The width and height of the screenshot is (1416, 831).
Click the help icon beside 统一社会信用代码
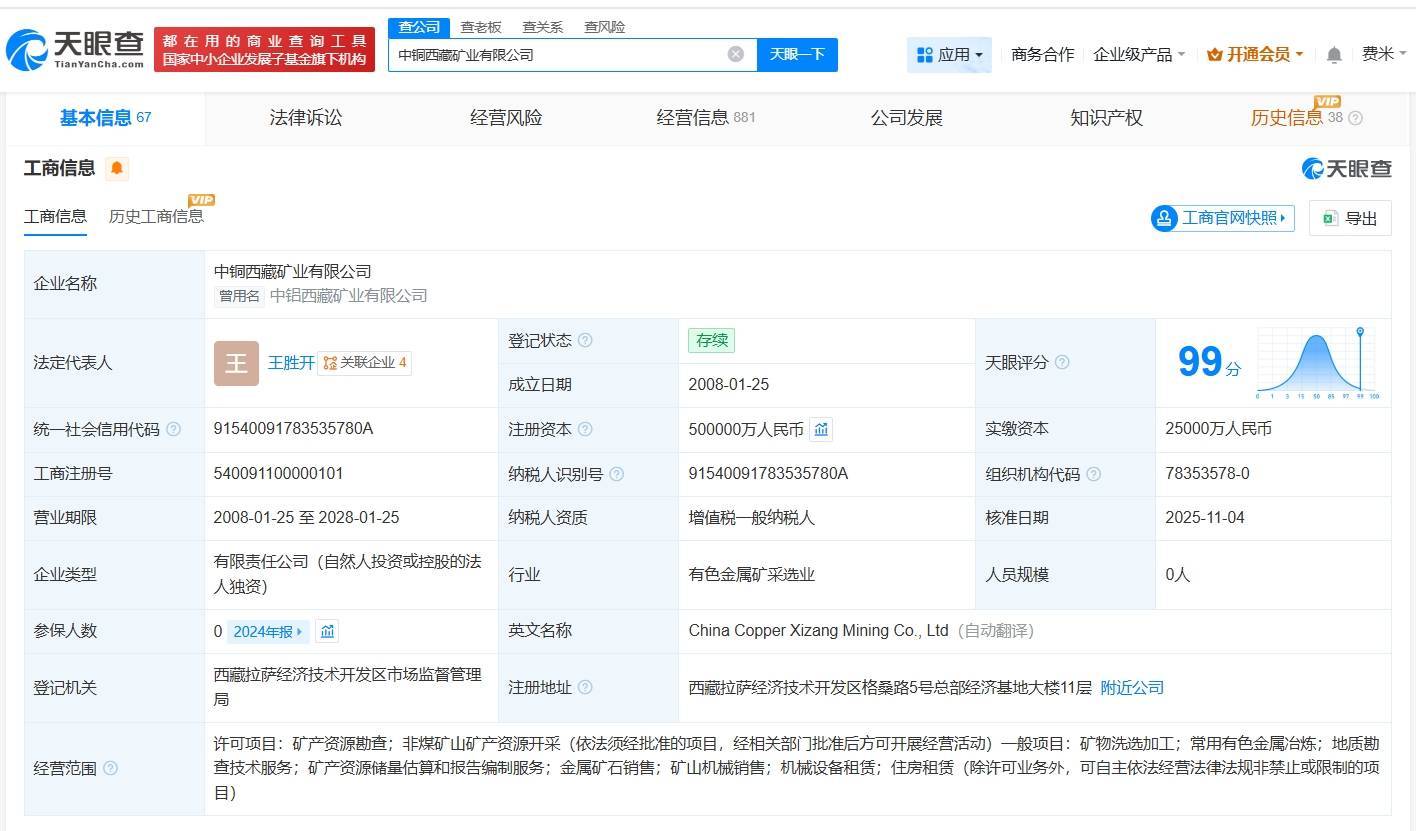click(174, 428)
